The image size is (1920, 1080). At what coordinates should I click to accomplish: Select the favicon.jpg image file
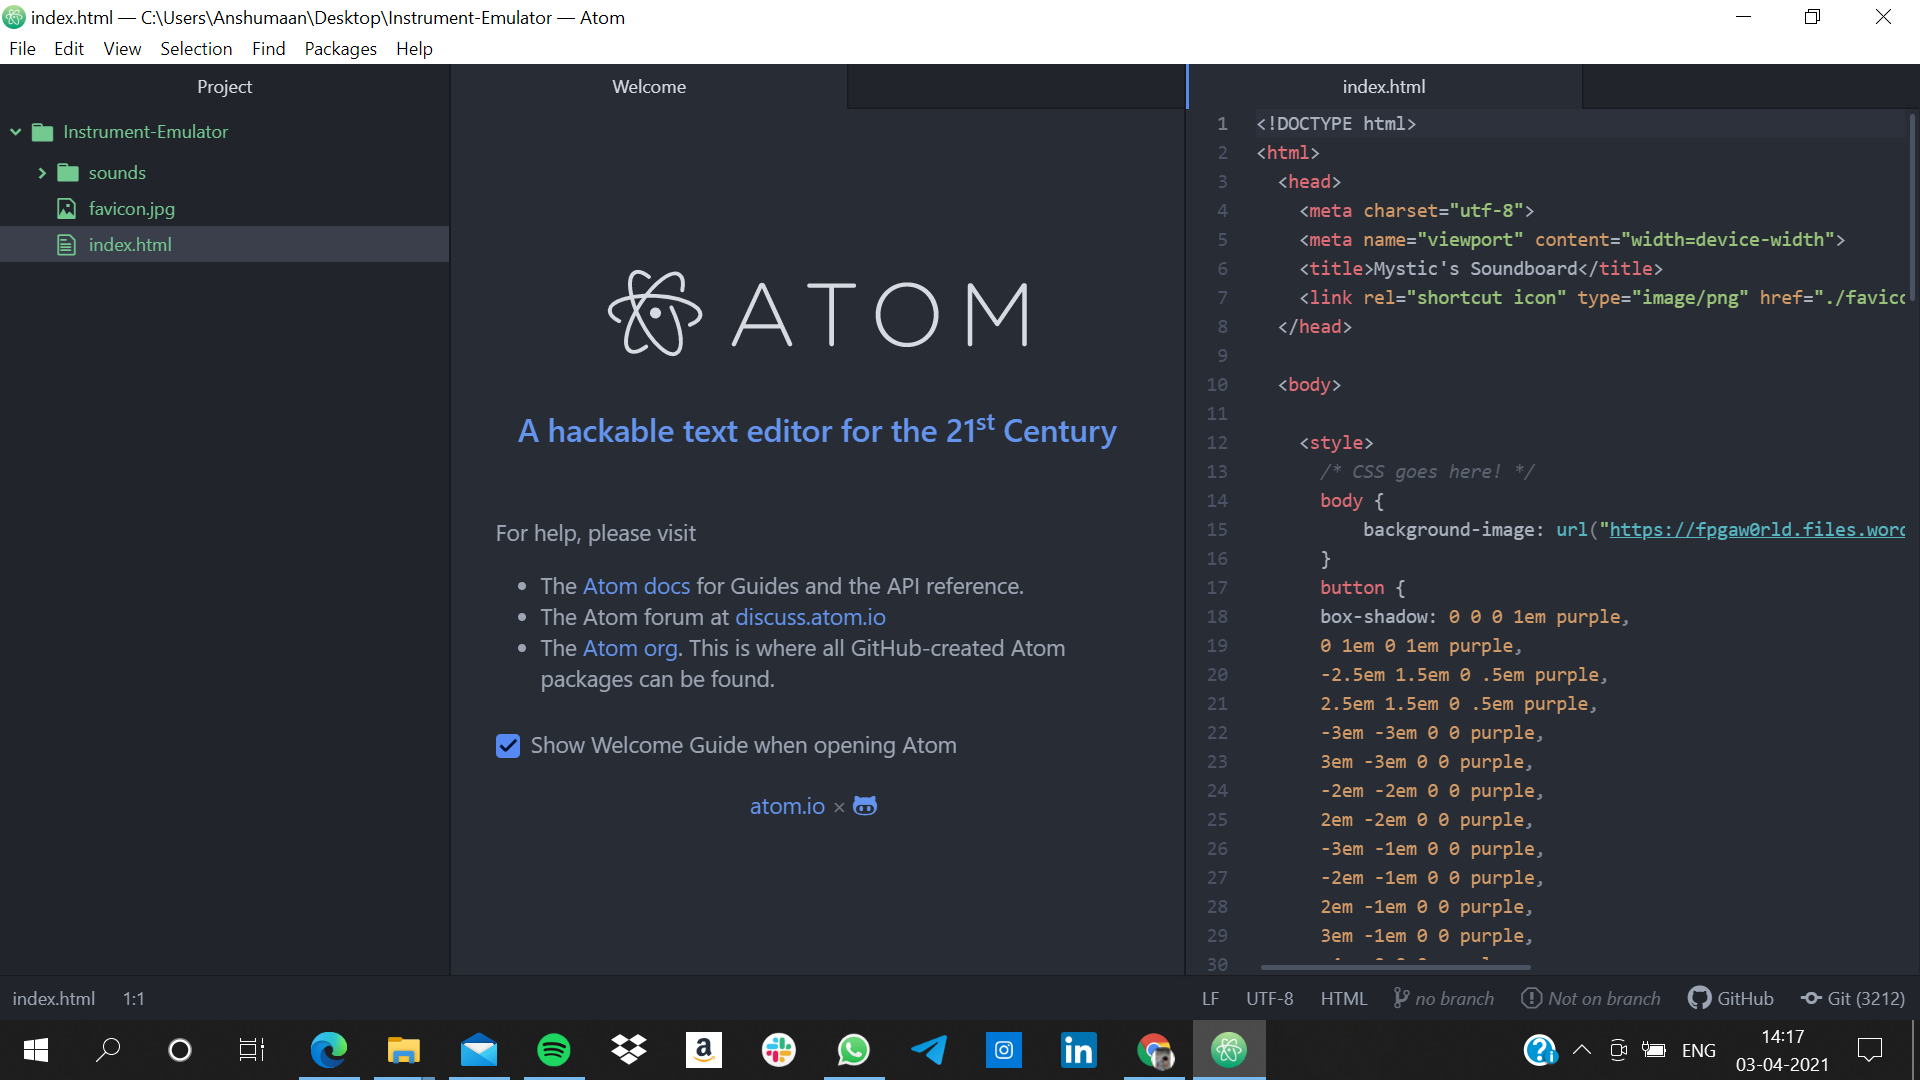pos(131,208)
